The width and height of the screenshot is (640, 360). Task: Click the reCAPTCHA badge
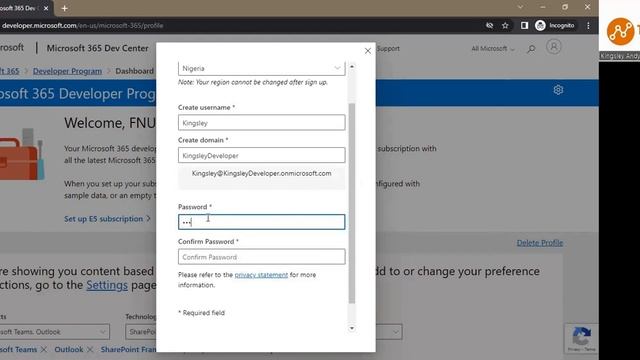click(582, 339)
